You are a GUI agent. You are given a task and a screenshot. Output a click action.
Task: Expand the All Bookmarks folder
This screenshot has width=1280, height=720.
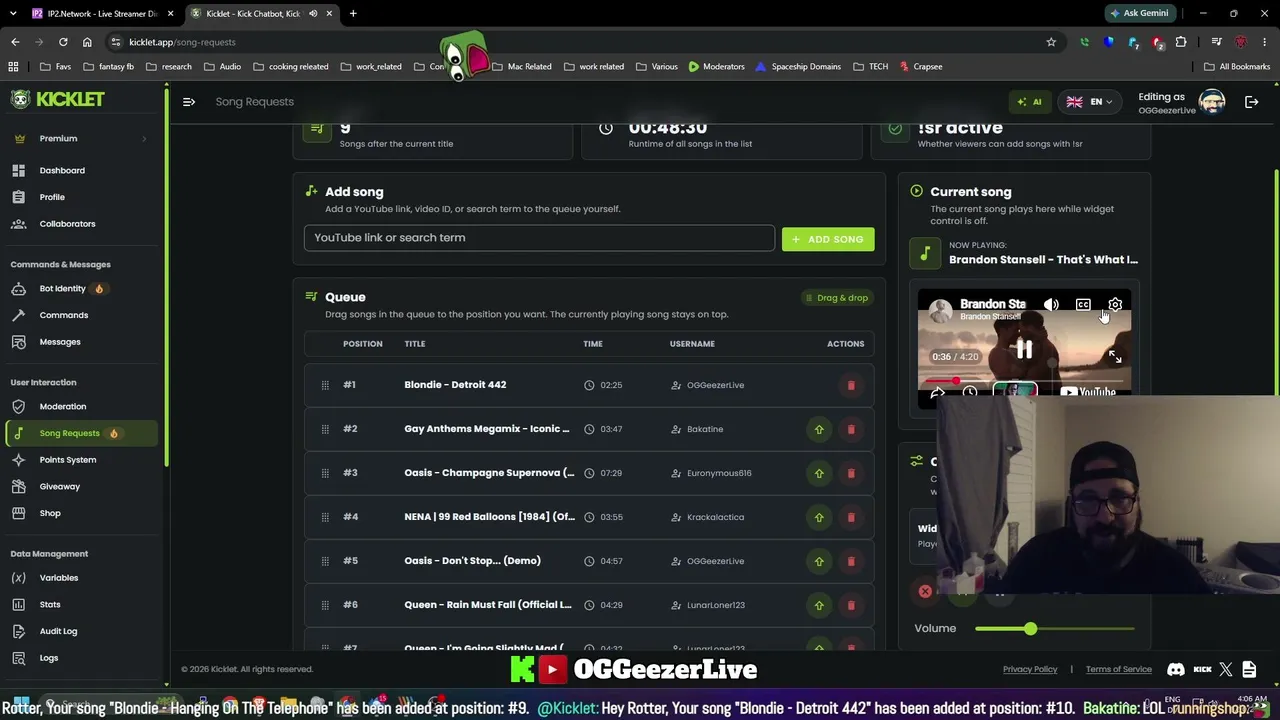click(1237, 67)
